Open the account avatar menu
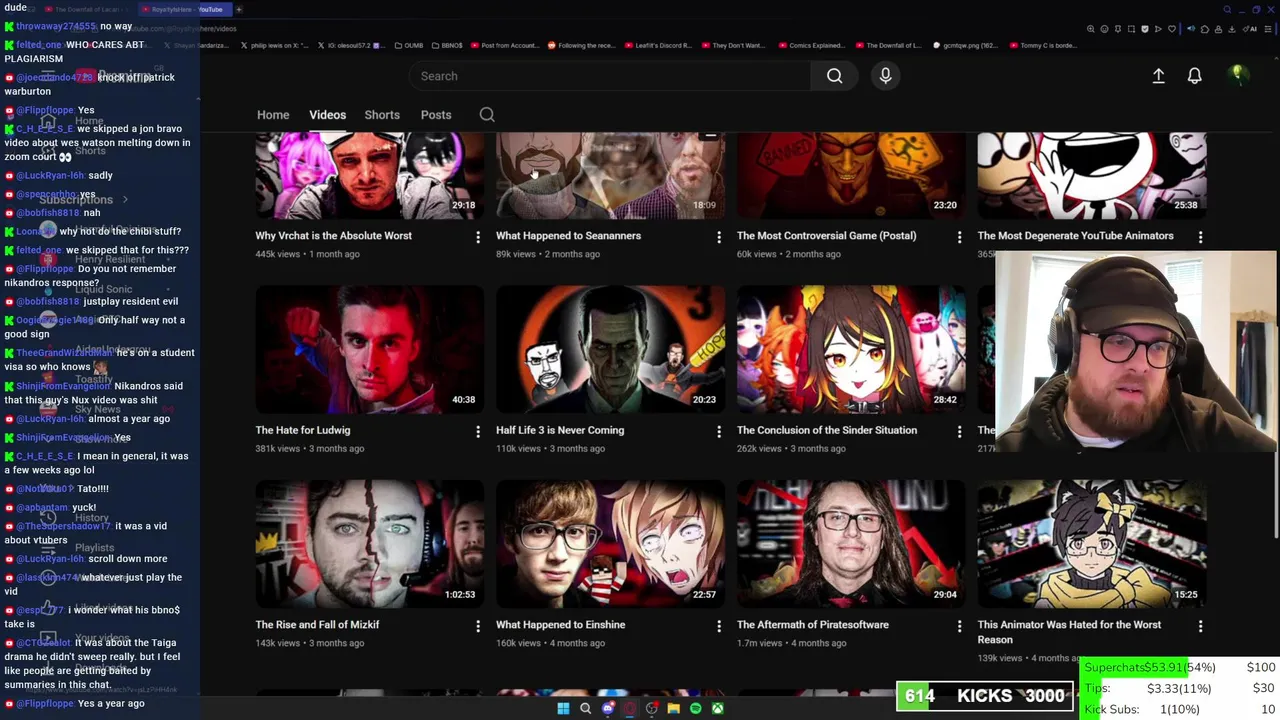 [x=1237, y=75]
